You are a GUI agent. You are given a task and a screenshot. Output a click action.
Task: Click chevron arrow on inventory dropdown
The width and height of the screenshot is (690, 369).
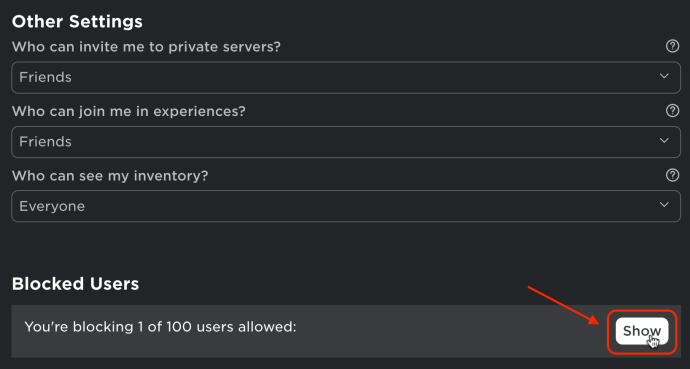tap(664, 205)
